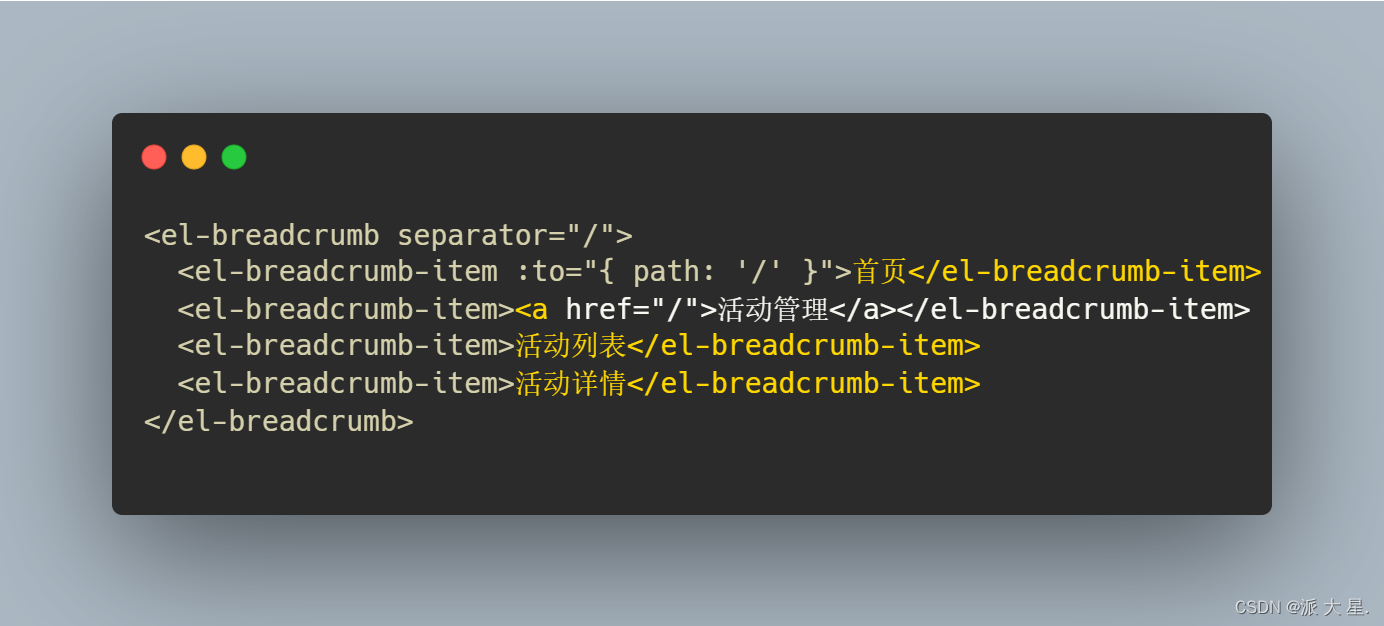
Task: Click the yellow closing tag after 活动列表
Action: 803,346
